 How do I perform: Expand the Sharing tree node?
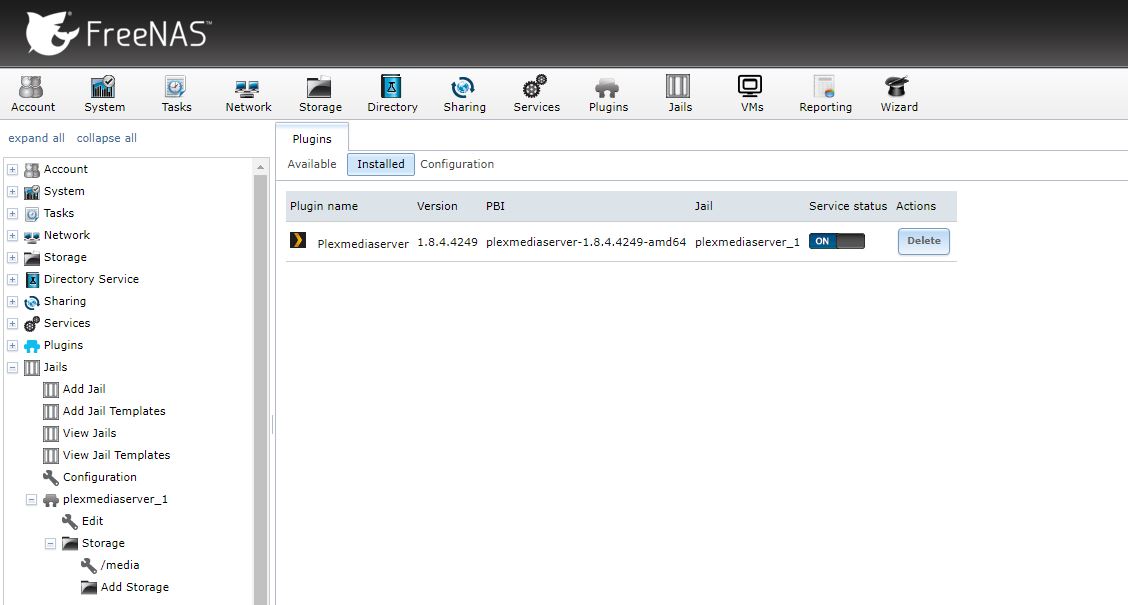pyautogui.click(x=12, y=301)
